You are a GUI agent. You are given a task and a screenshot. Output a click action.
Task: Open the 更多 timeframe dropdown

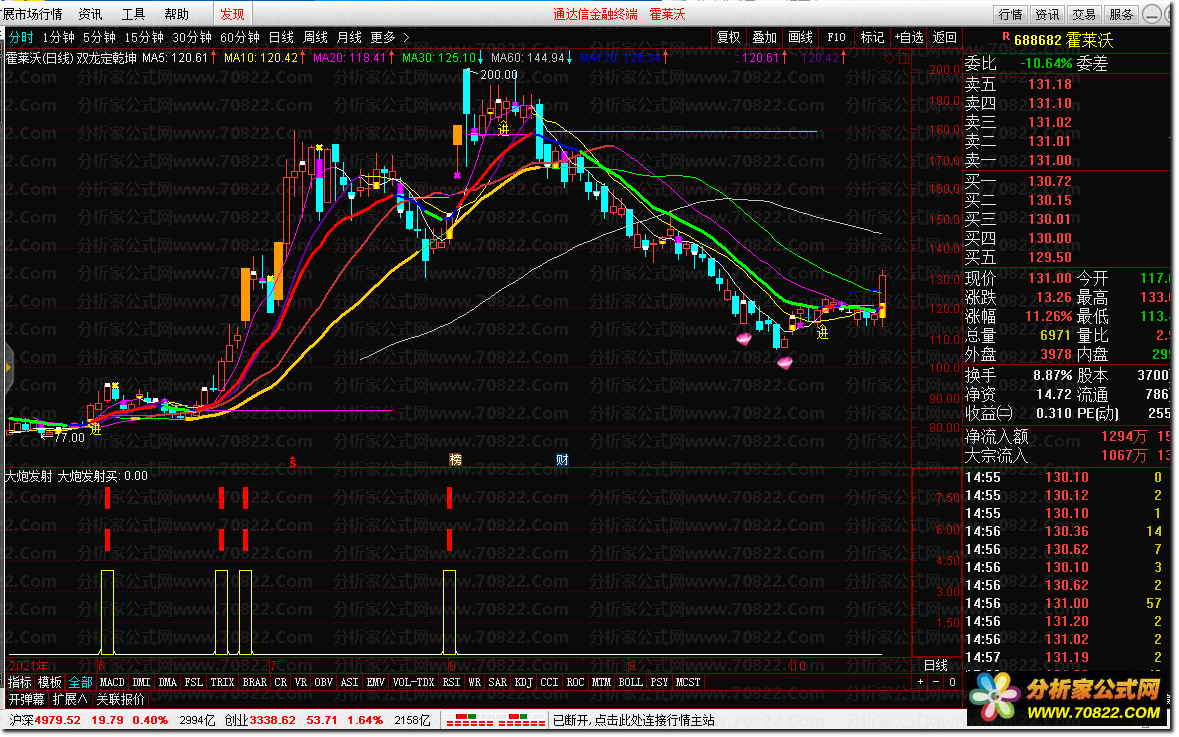pos(382,38)
